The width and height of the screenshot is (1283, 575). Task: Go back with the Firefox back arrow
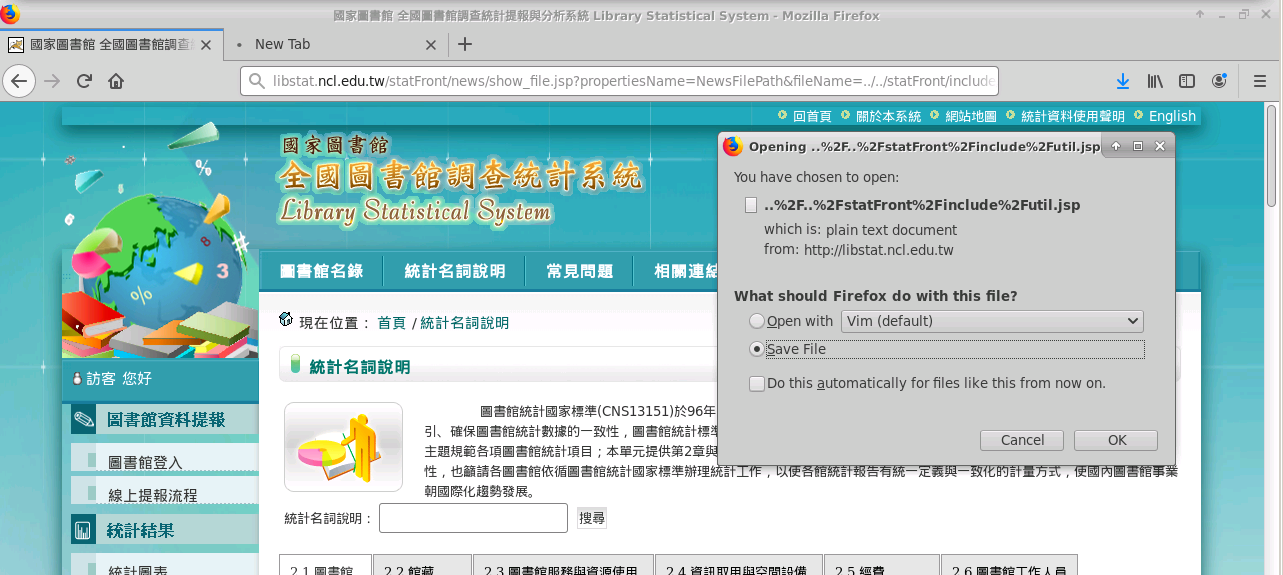(x=19, y=81)
